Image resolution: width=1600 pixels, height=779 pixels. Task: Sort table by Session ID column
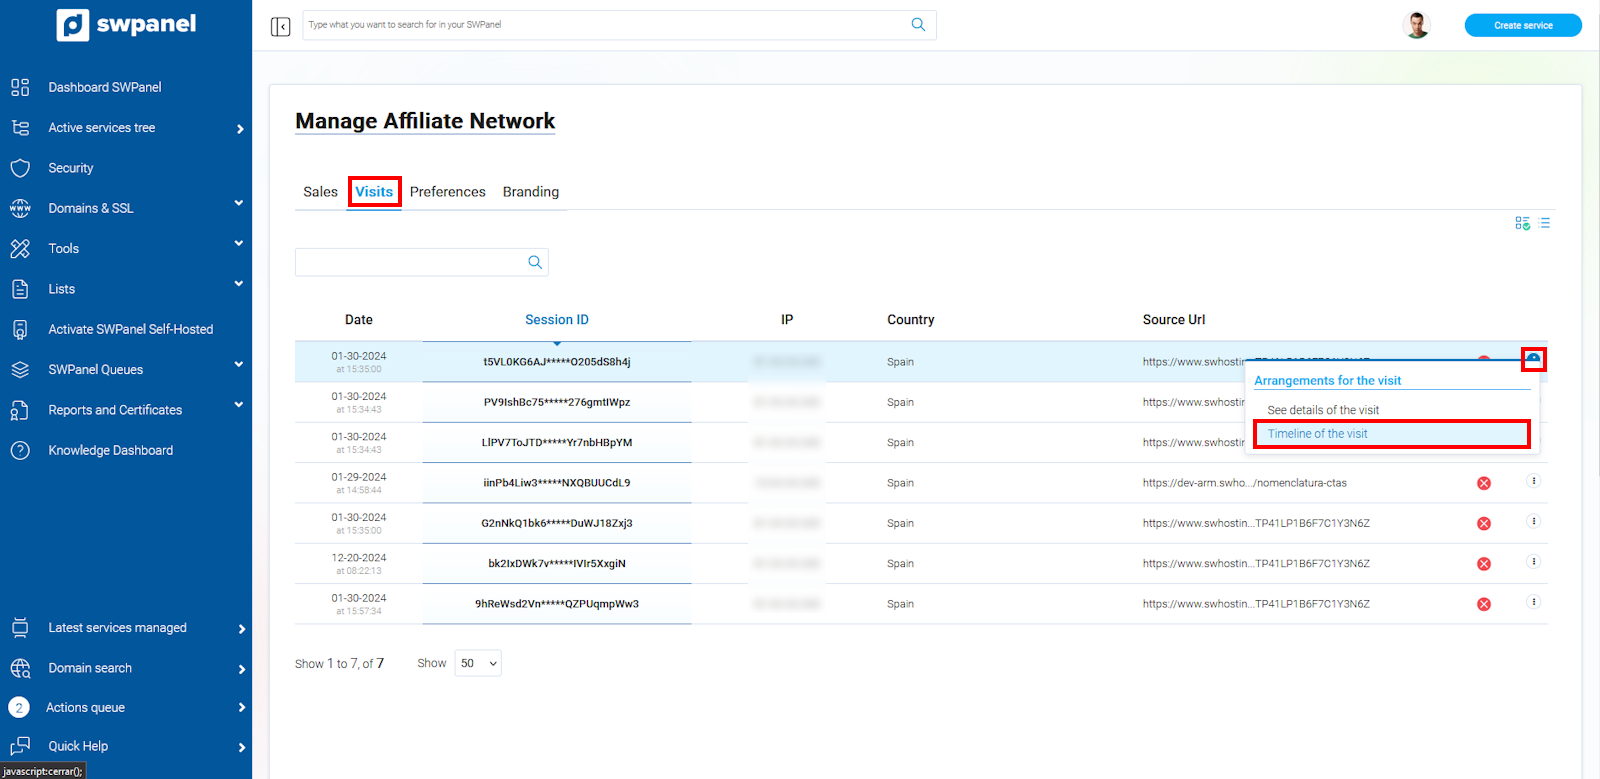[x=556, y=320]
